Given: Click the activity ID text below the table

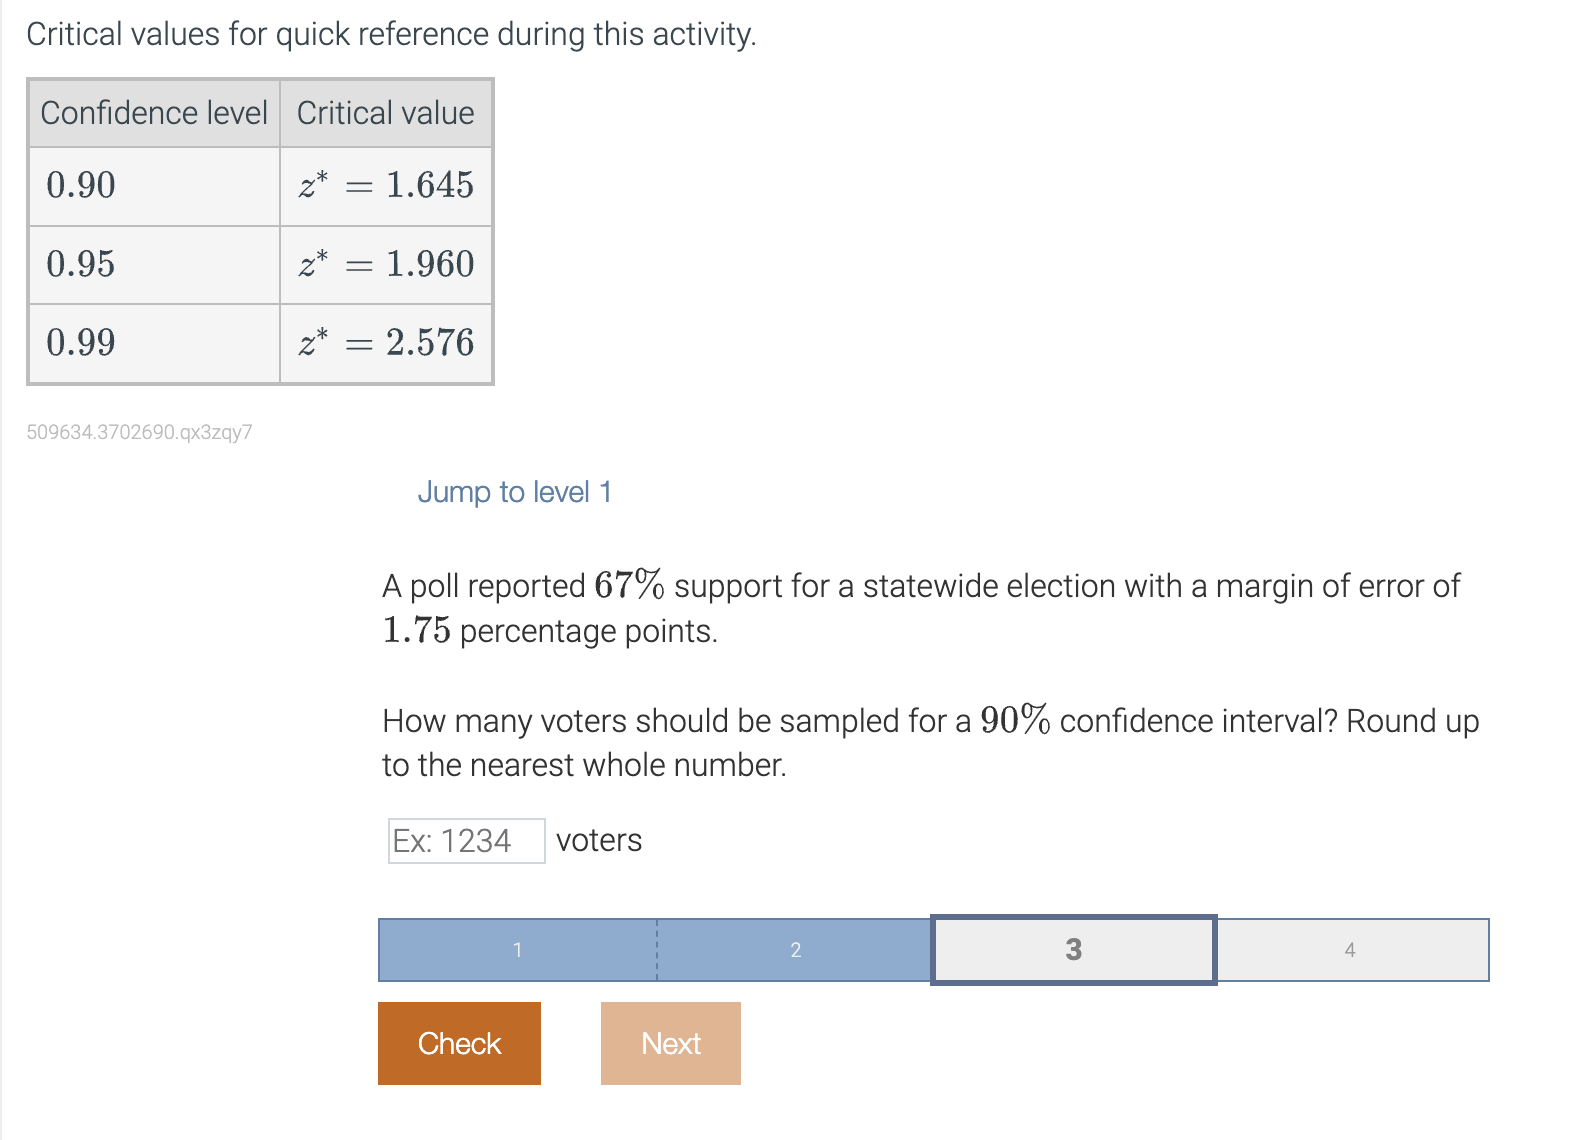Looking at the screenshot, I should 139,431.
